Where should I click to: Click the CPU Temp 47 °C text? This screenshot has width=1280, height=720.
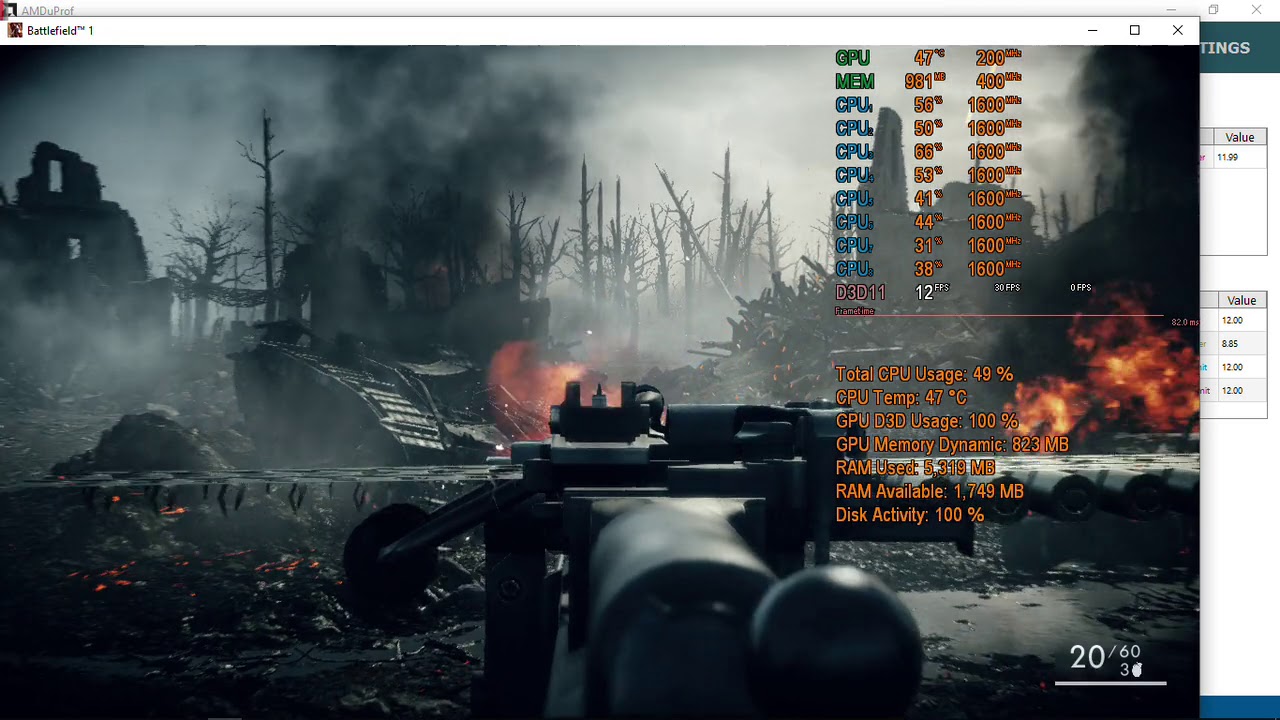pos(901,398)
